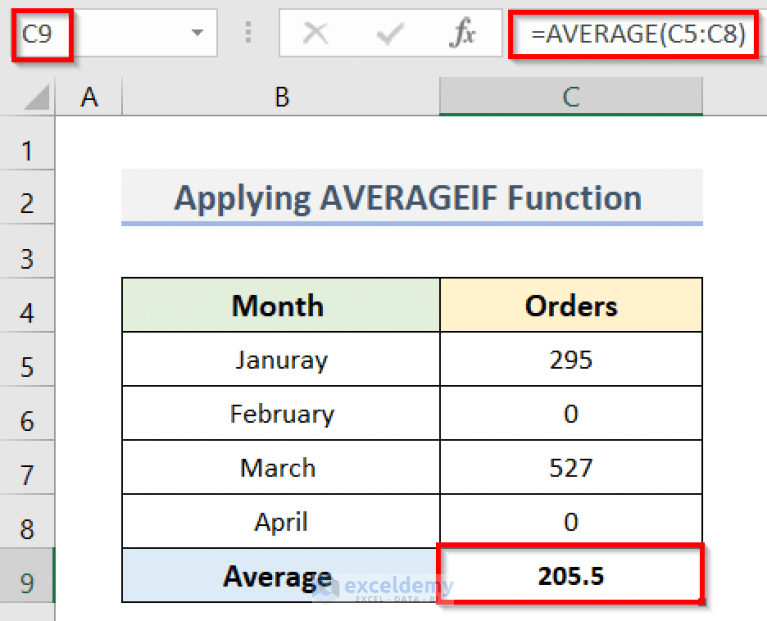Select column A header

(89, 96)
